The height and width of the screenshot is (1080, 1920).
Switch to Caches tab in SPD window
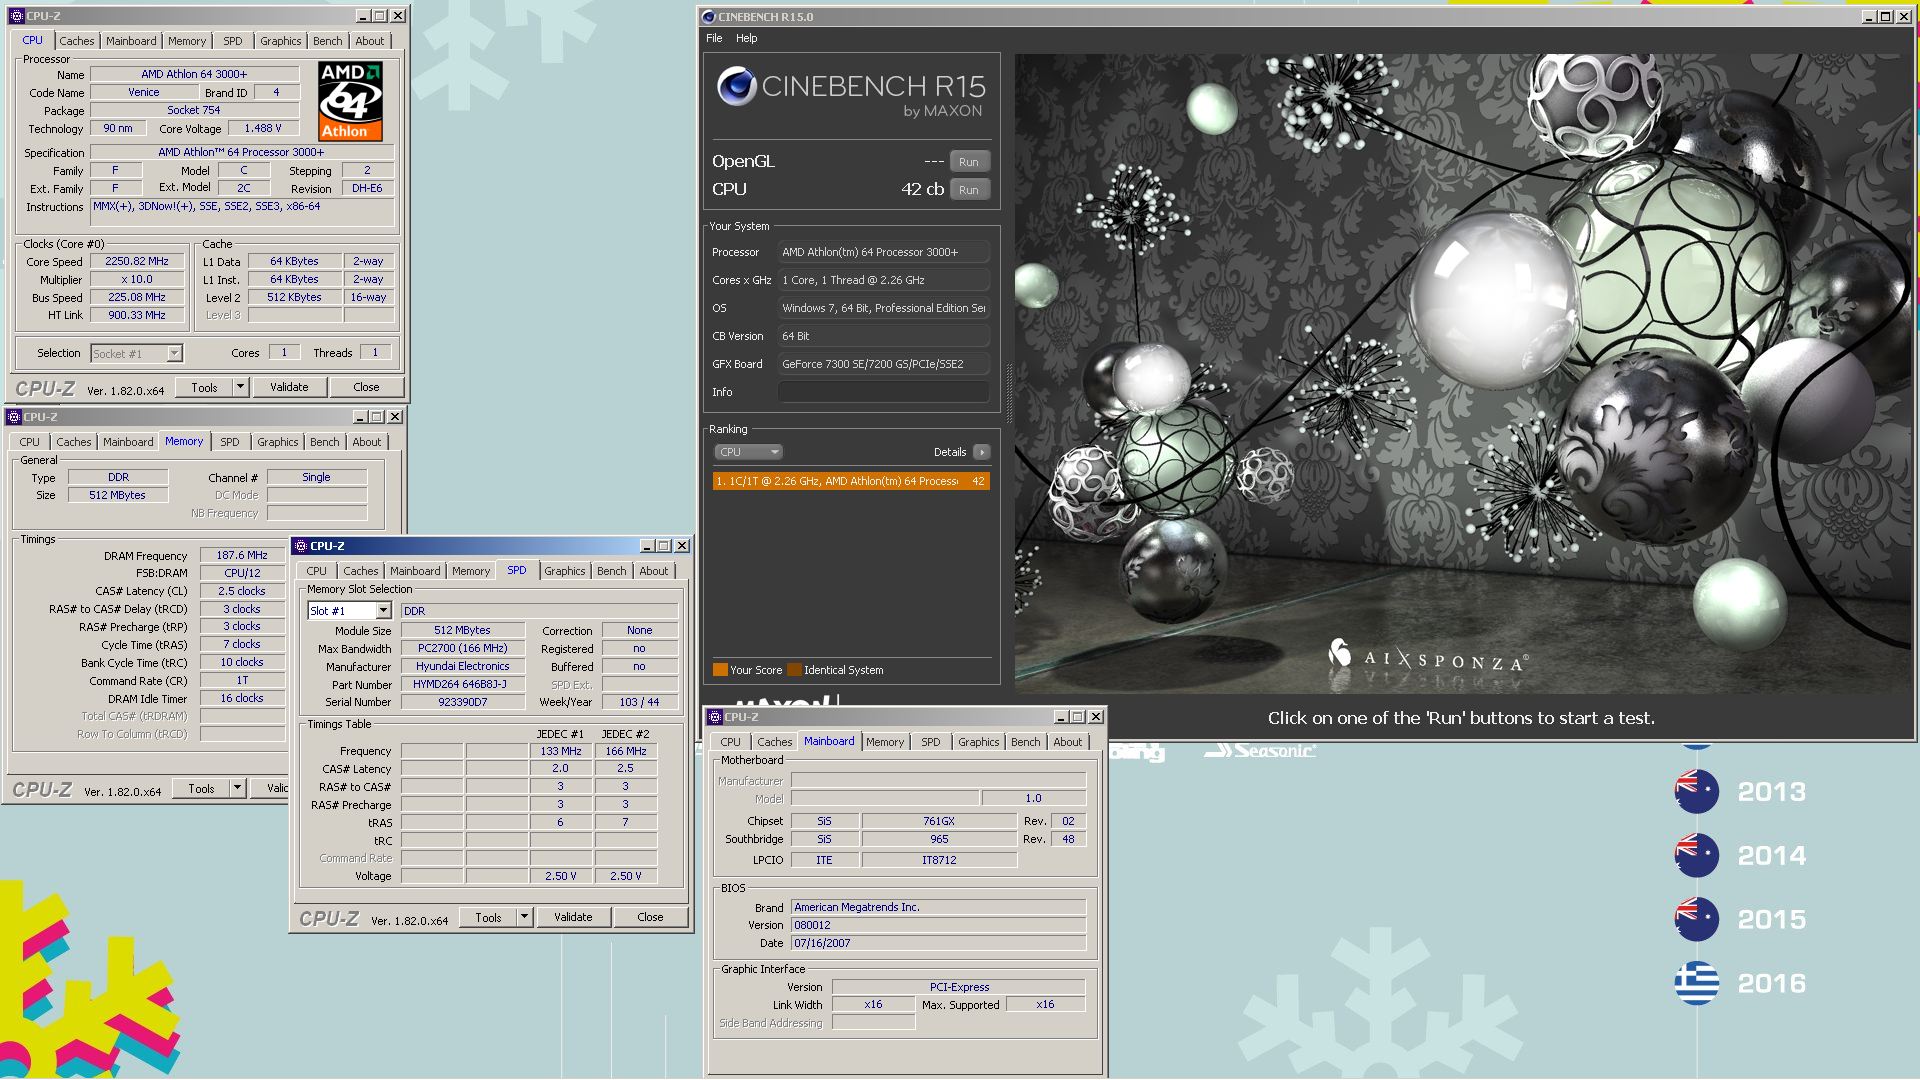coord(361,571)
